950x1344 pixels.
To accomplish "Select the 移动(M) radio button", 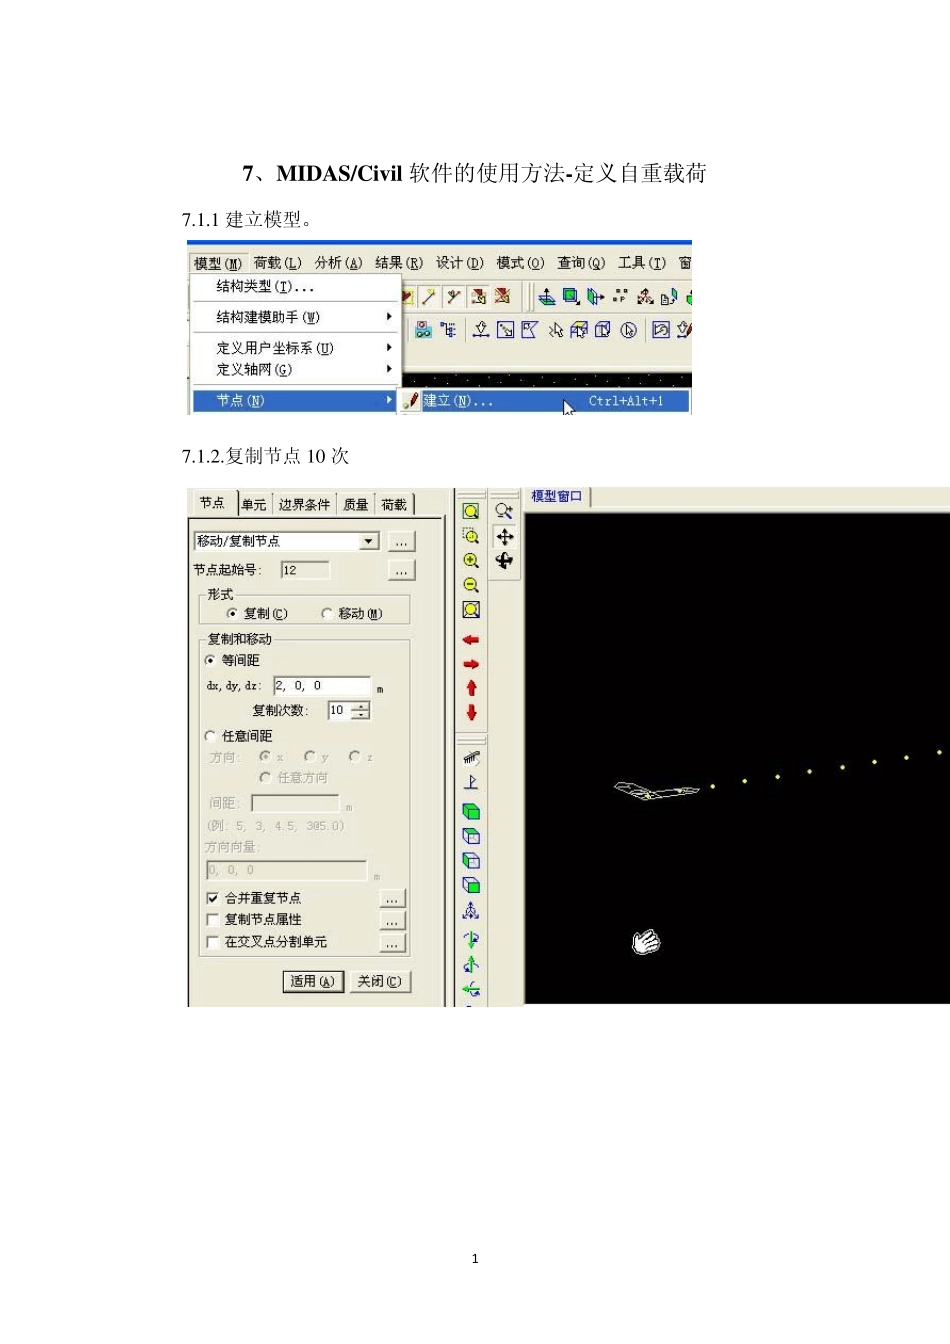I will tap(327, 614).
